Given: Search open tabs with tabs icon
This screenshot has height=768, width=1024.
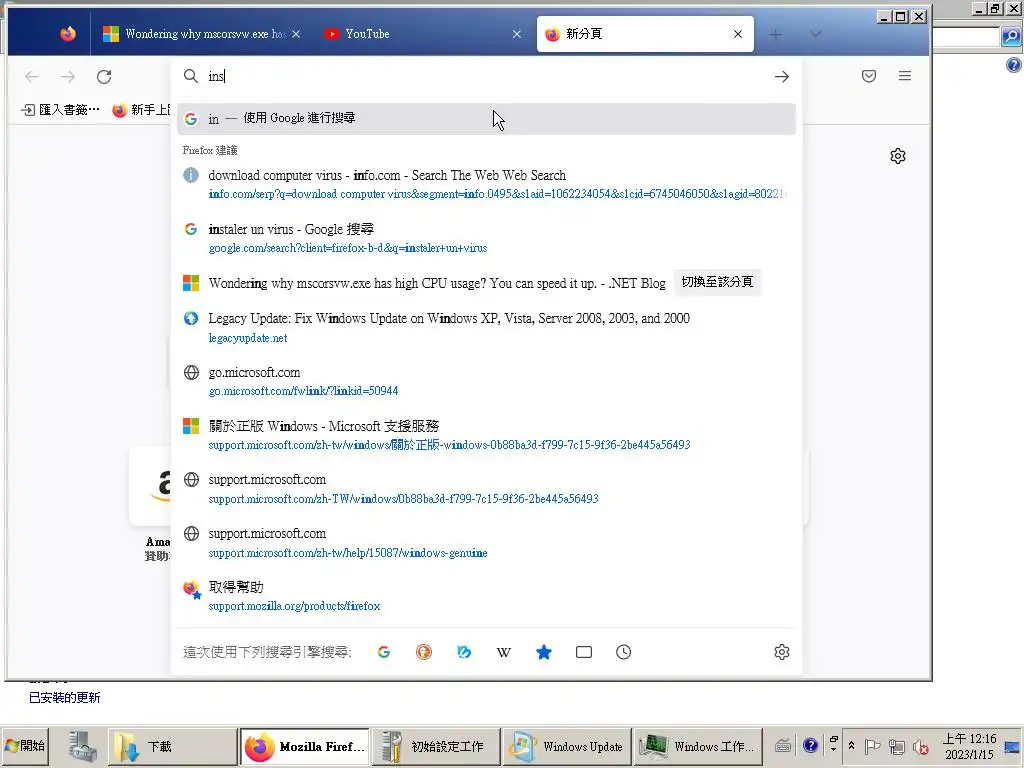Looking at the screenshot, I should click(584, 652).
